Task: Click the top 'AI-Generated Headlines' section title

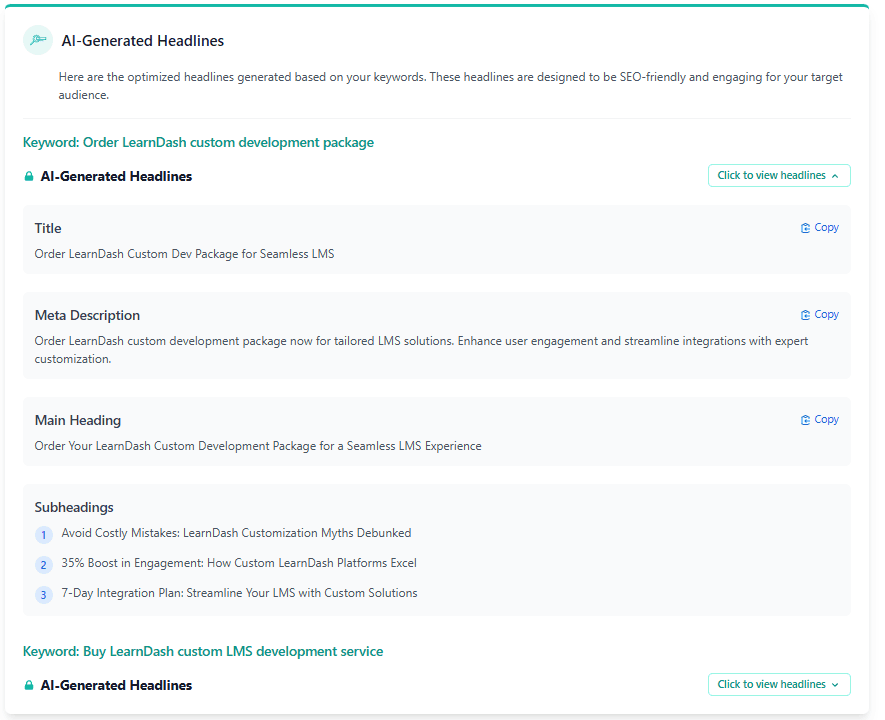Action: point(143,41)
